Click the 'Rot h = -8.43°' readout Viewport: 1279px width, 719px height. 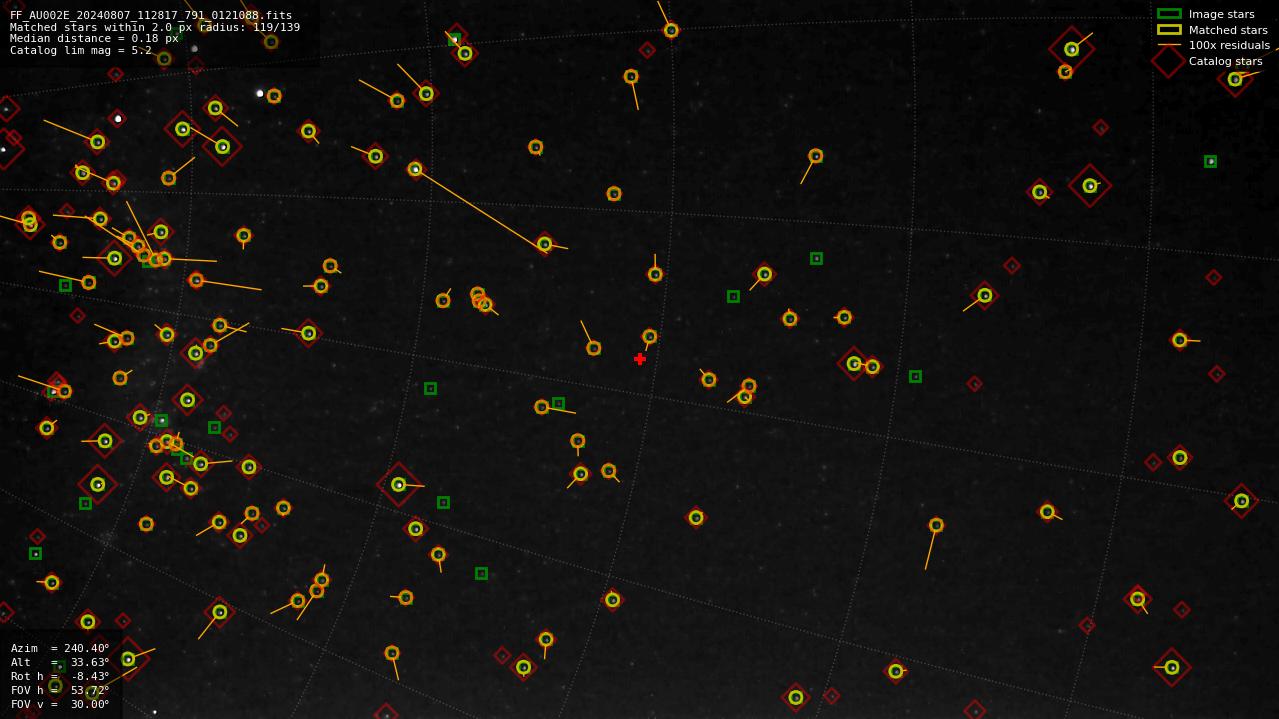(60, 676)
